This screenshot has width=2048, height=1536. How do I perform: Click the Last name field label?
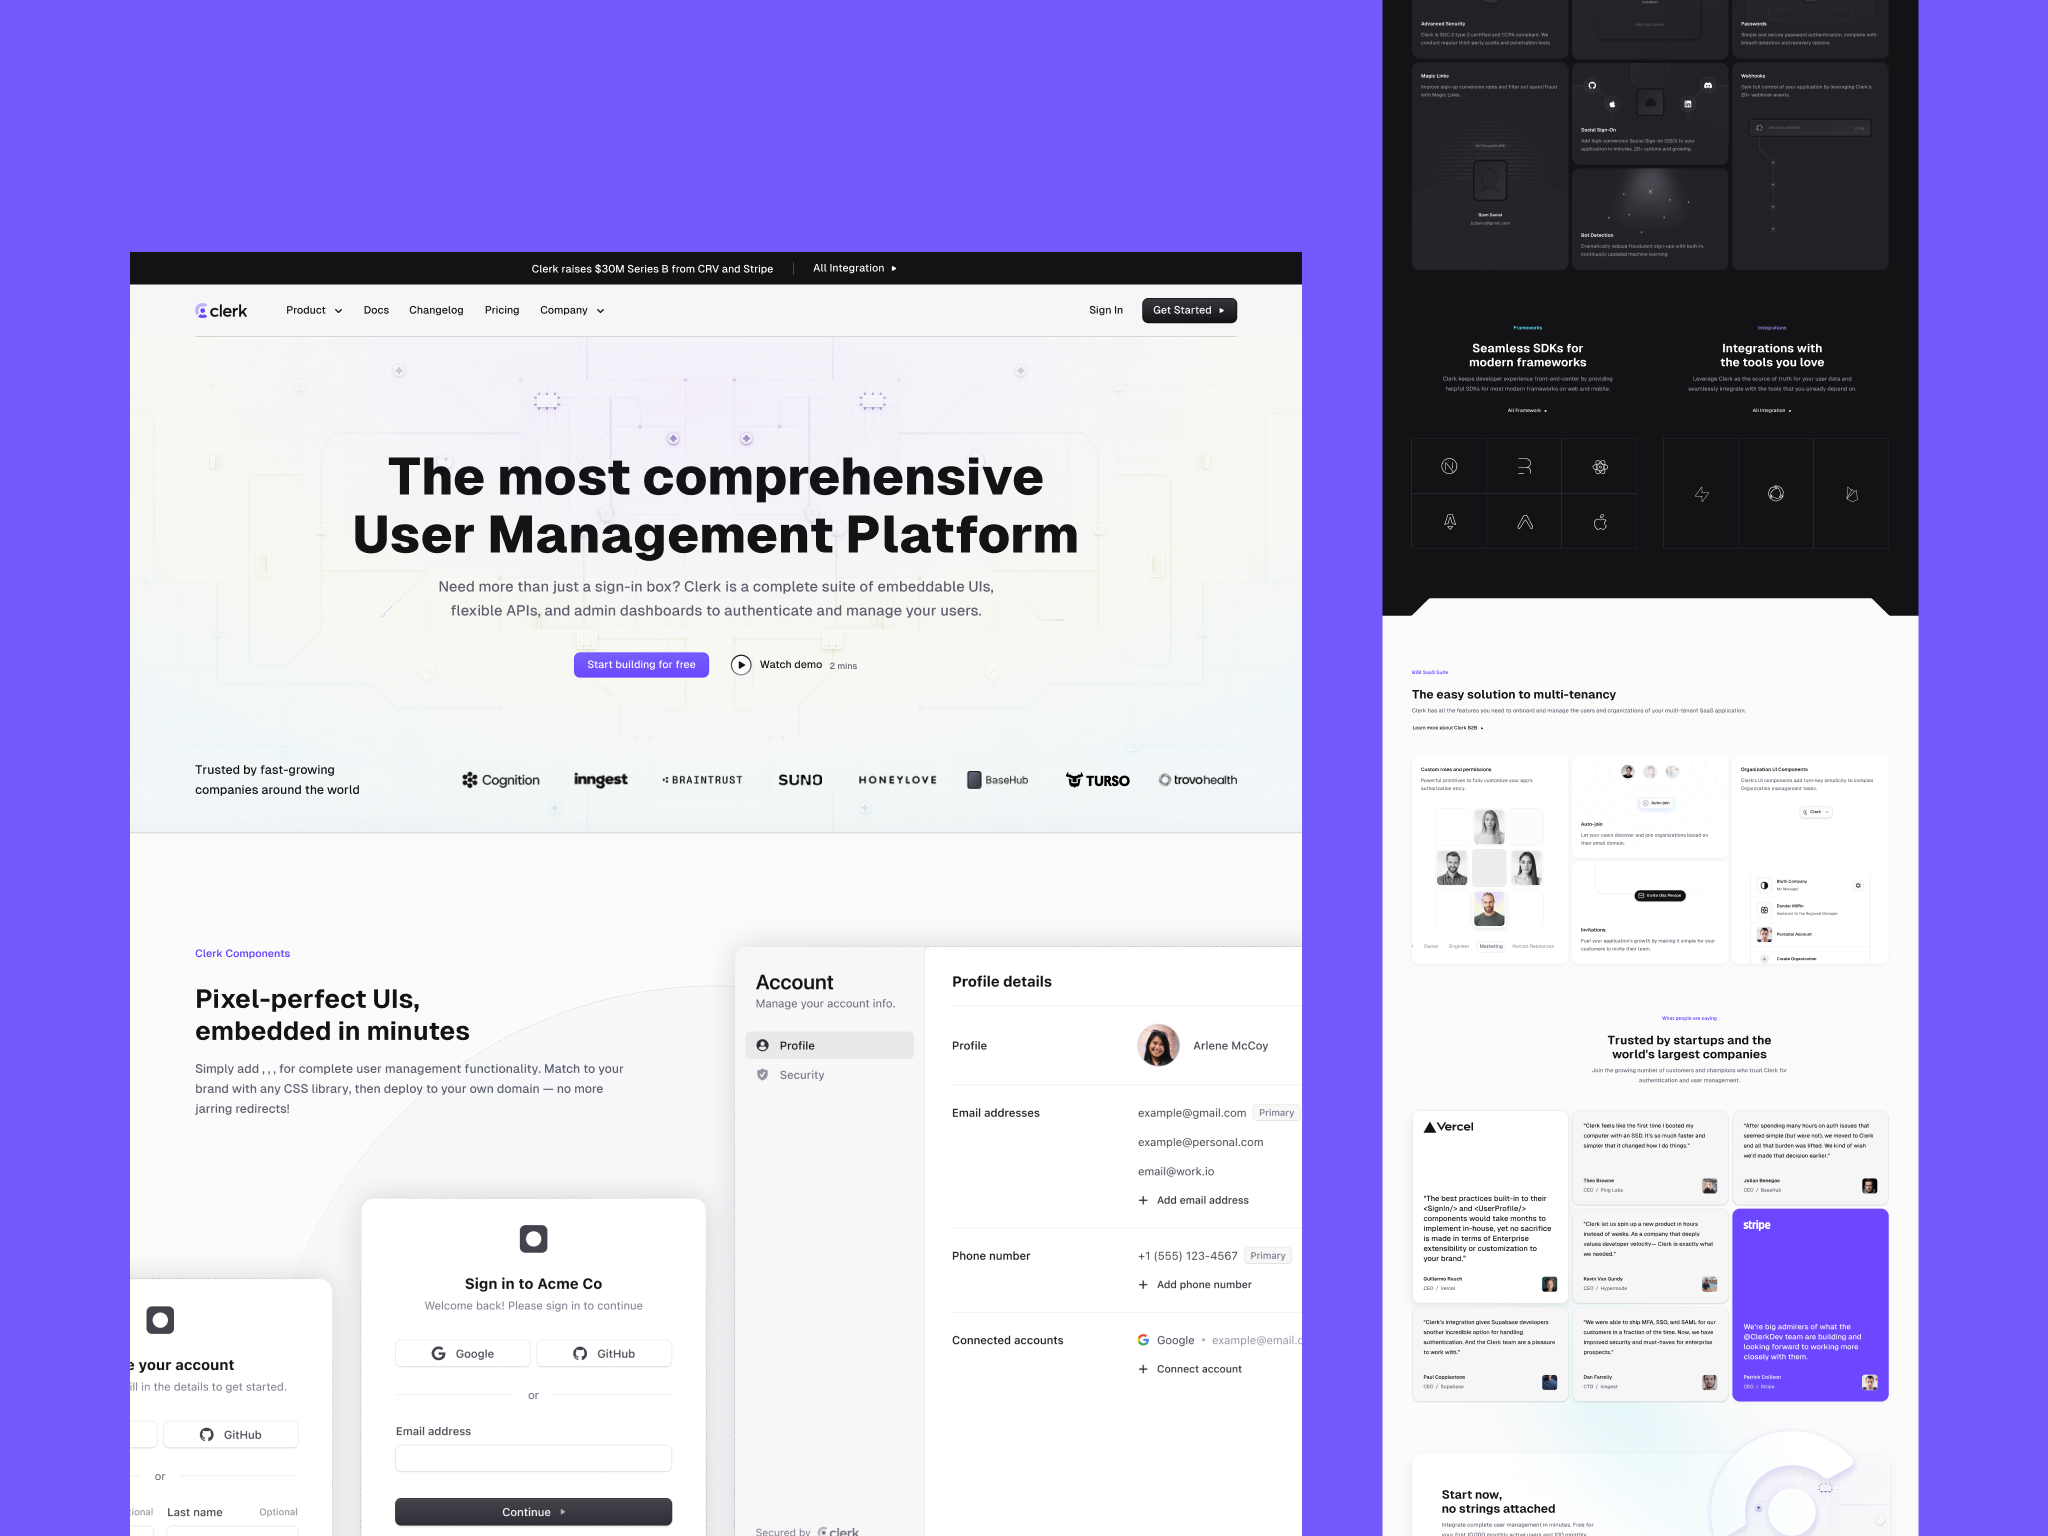195,1512
